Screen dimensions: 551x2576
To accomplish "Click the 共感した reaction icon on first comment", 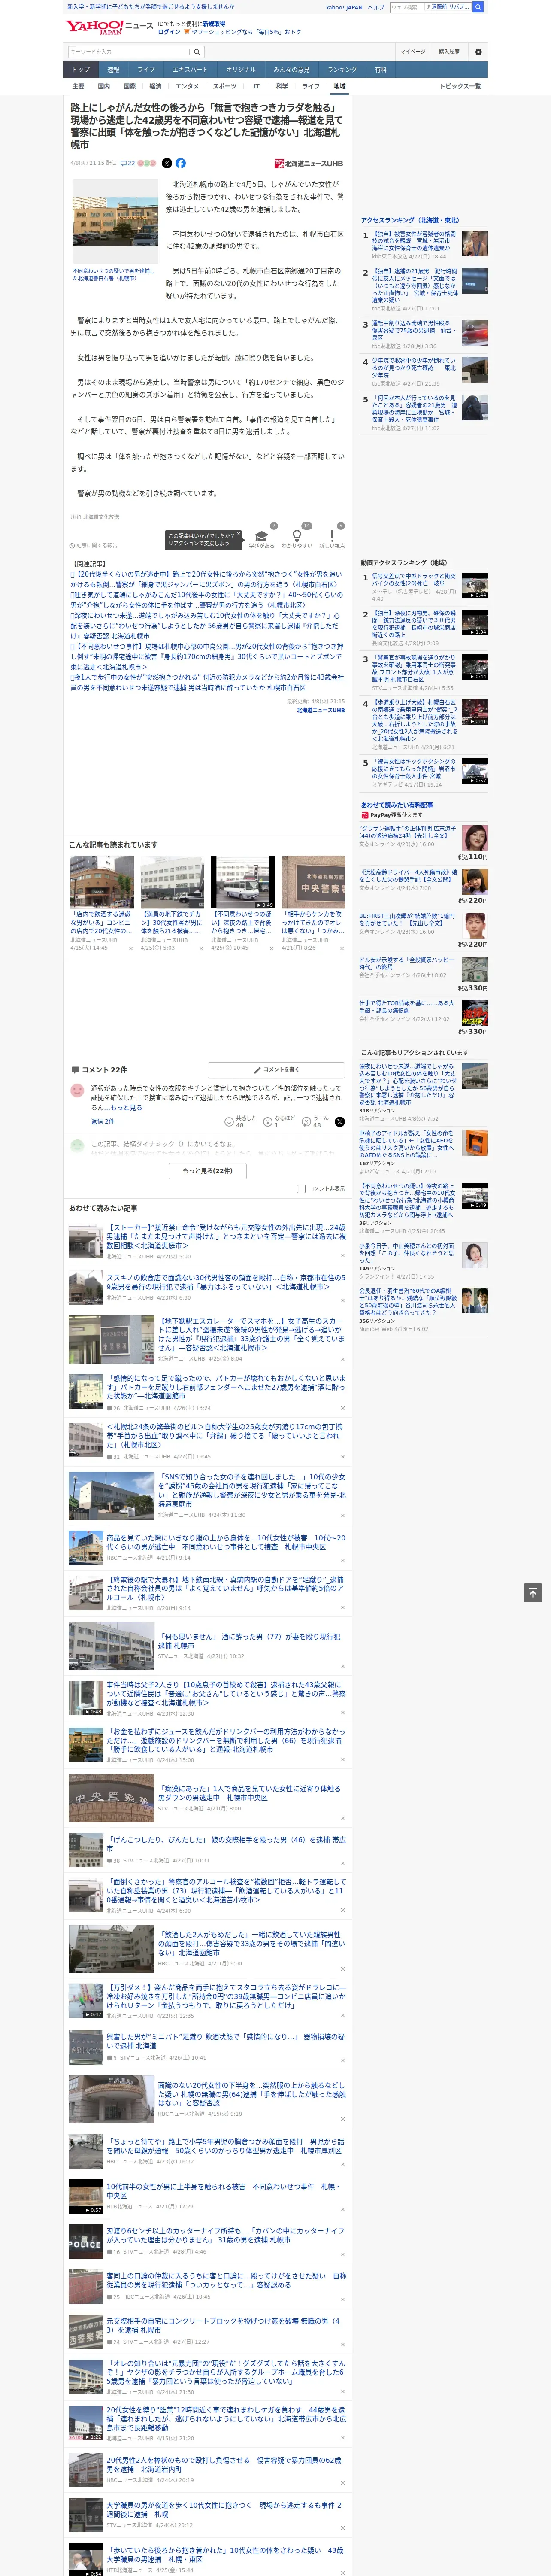I will click(229, 1122).
